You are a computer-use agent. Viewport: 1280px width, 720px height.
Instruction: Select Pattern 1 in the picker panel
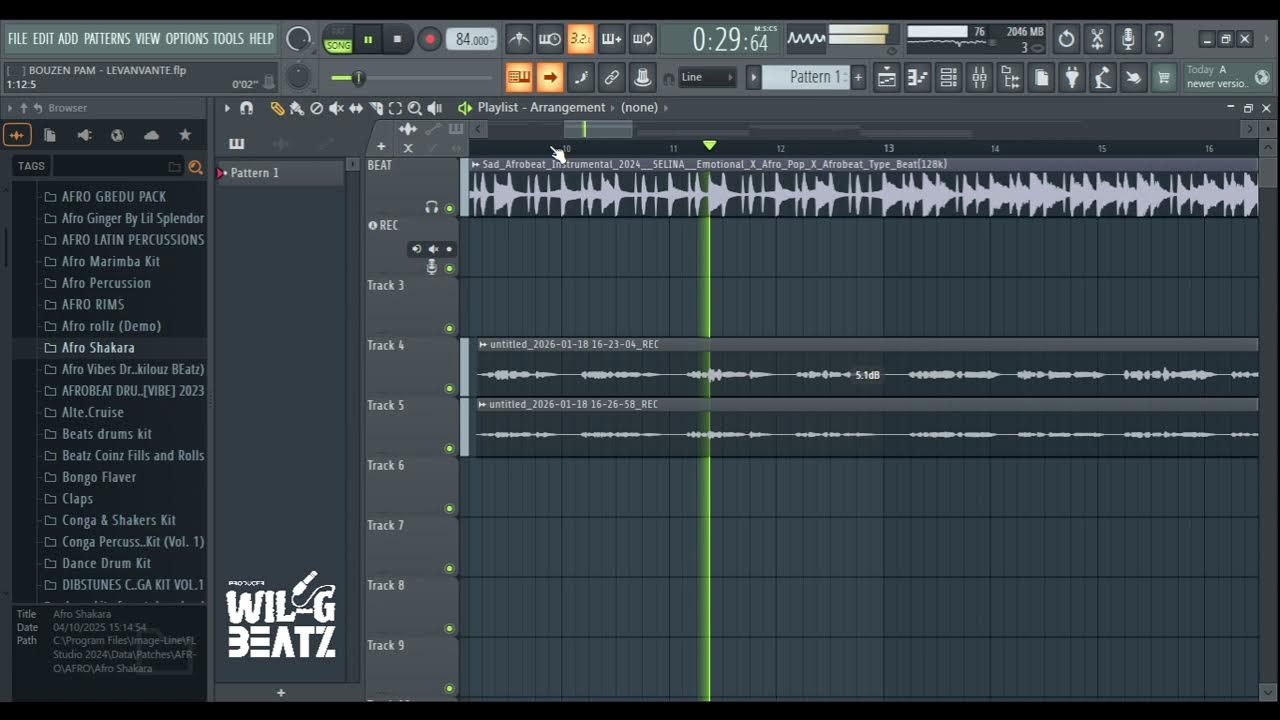(281, 173)
